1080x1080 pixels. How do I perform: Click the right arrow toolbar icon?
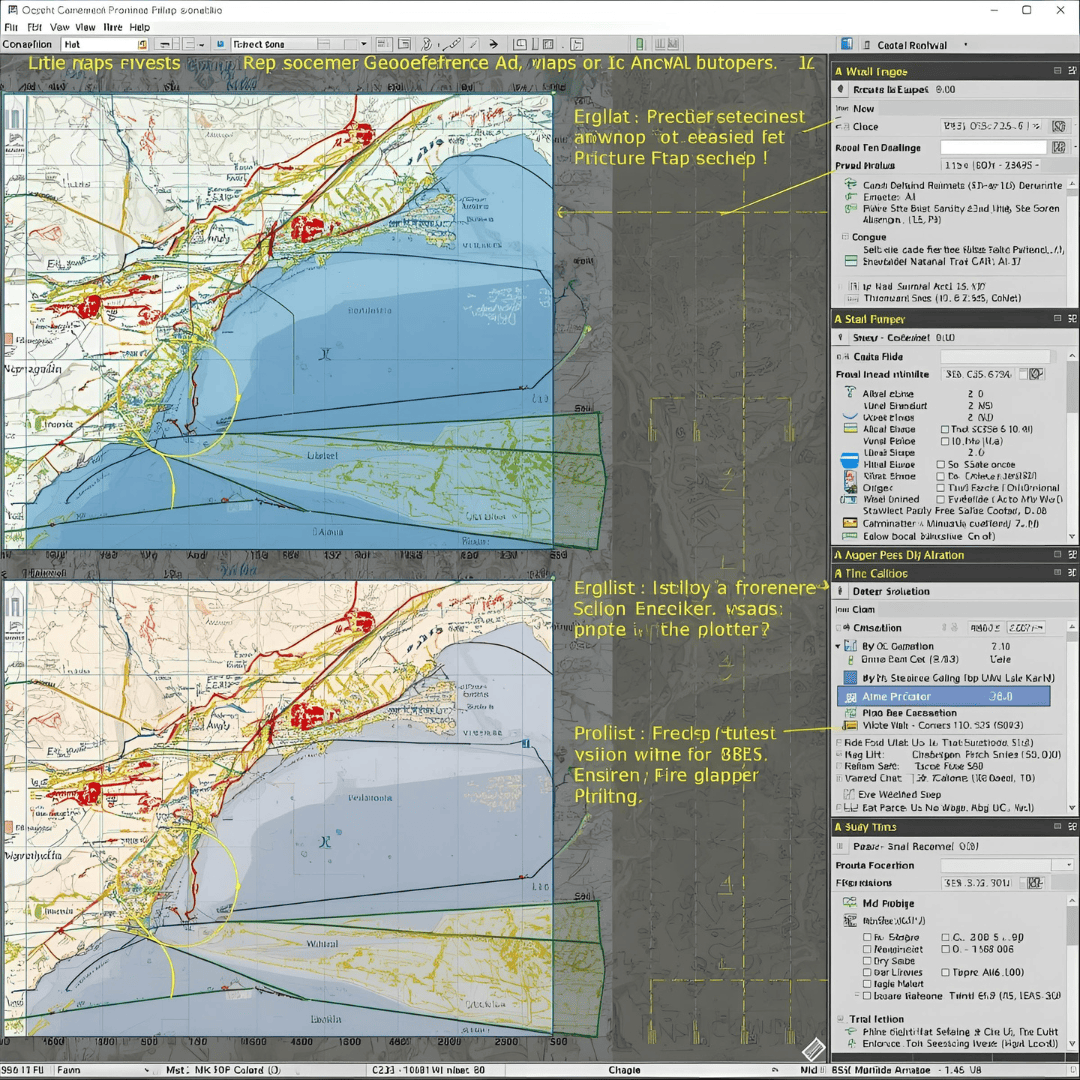click(493, 45)
